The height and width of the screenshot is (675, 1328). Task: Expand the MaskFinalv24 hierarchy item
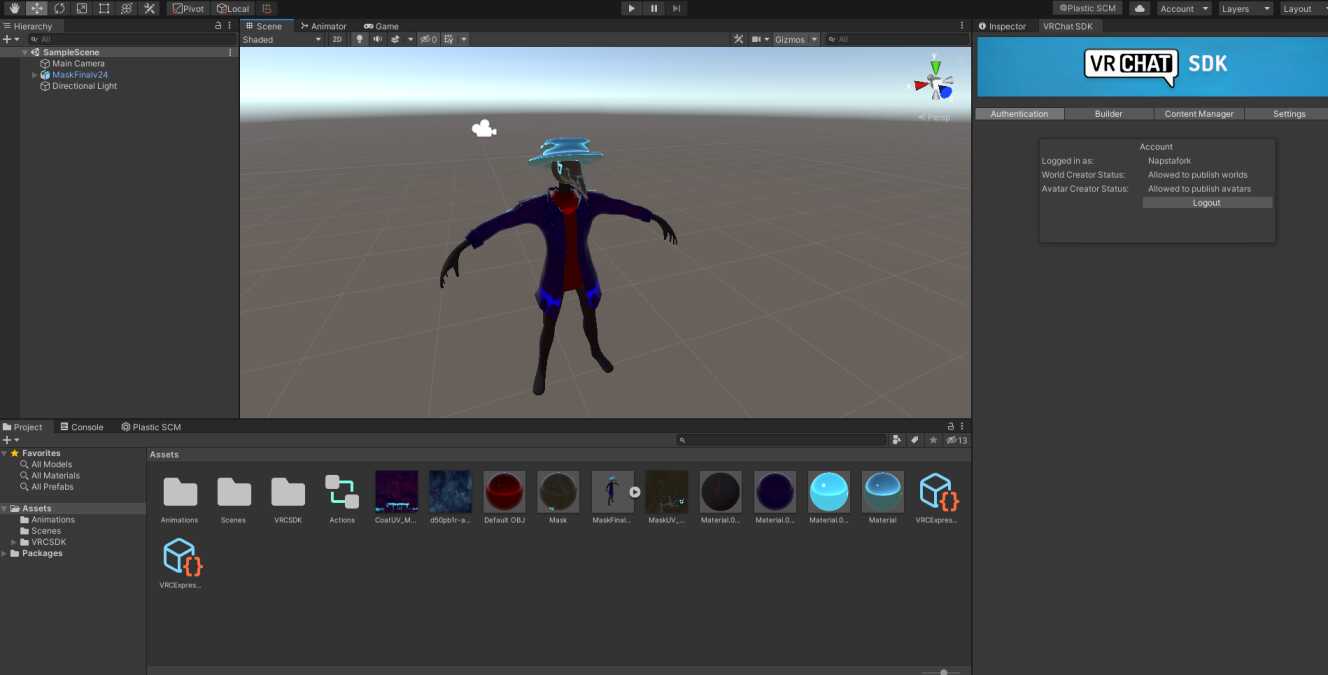tap(34, 75)
